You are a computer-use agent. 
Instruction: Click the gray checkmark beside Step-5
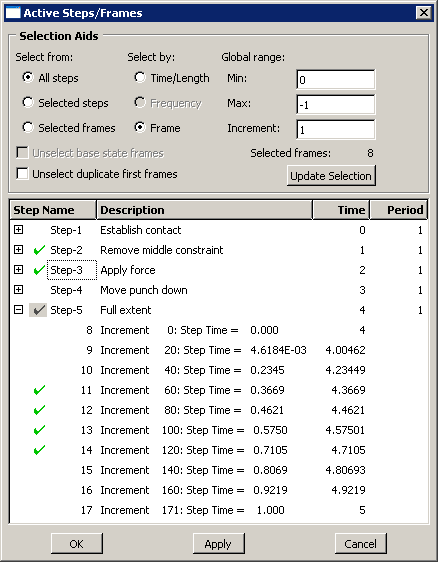click(x=38, y=310)
